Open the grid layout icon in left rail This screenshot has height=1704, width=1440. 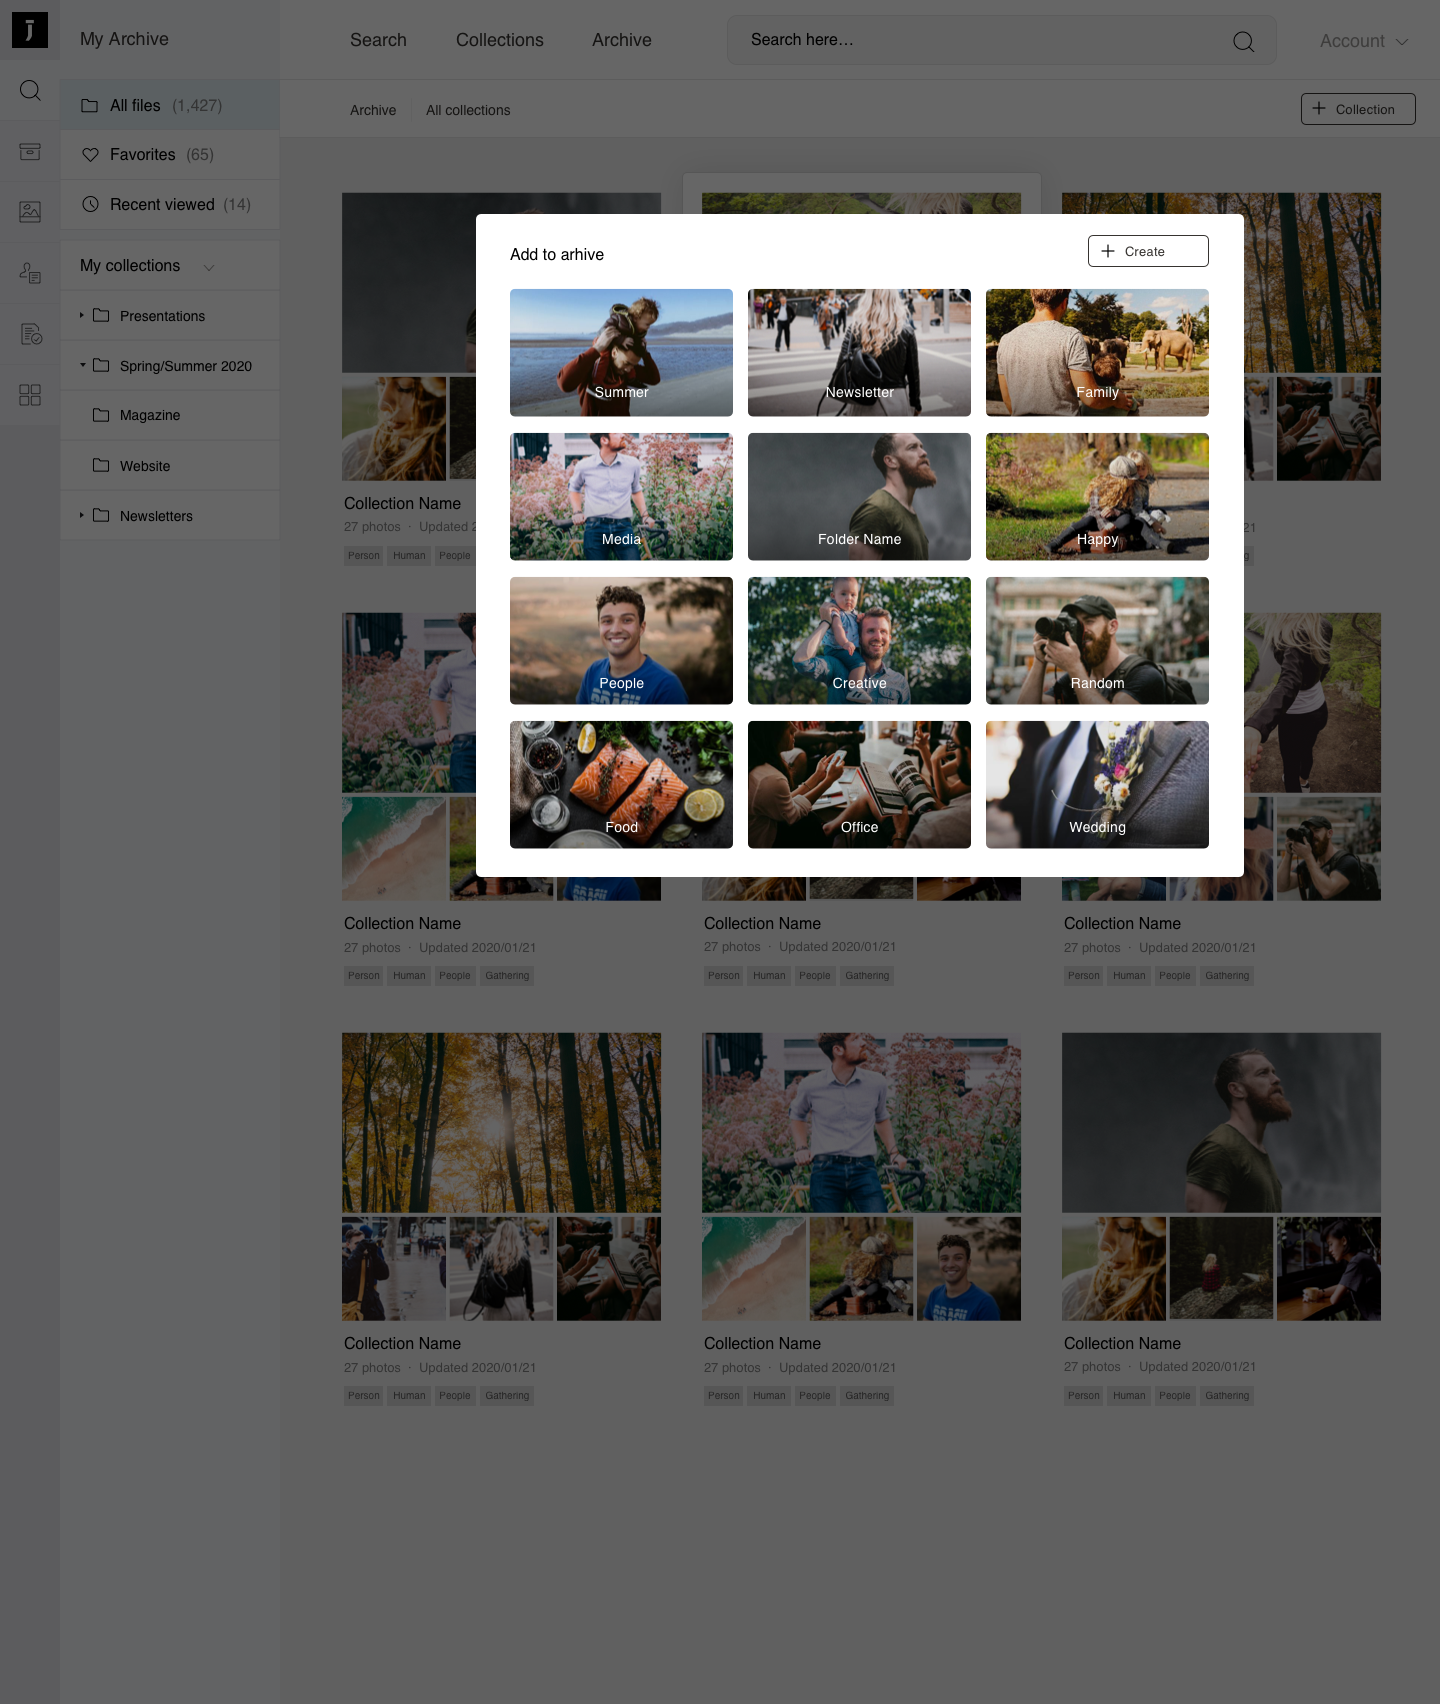[30, 395]
